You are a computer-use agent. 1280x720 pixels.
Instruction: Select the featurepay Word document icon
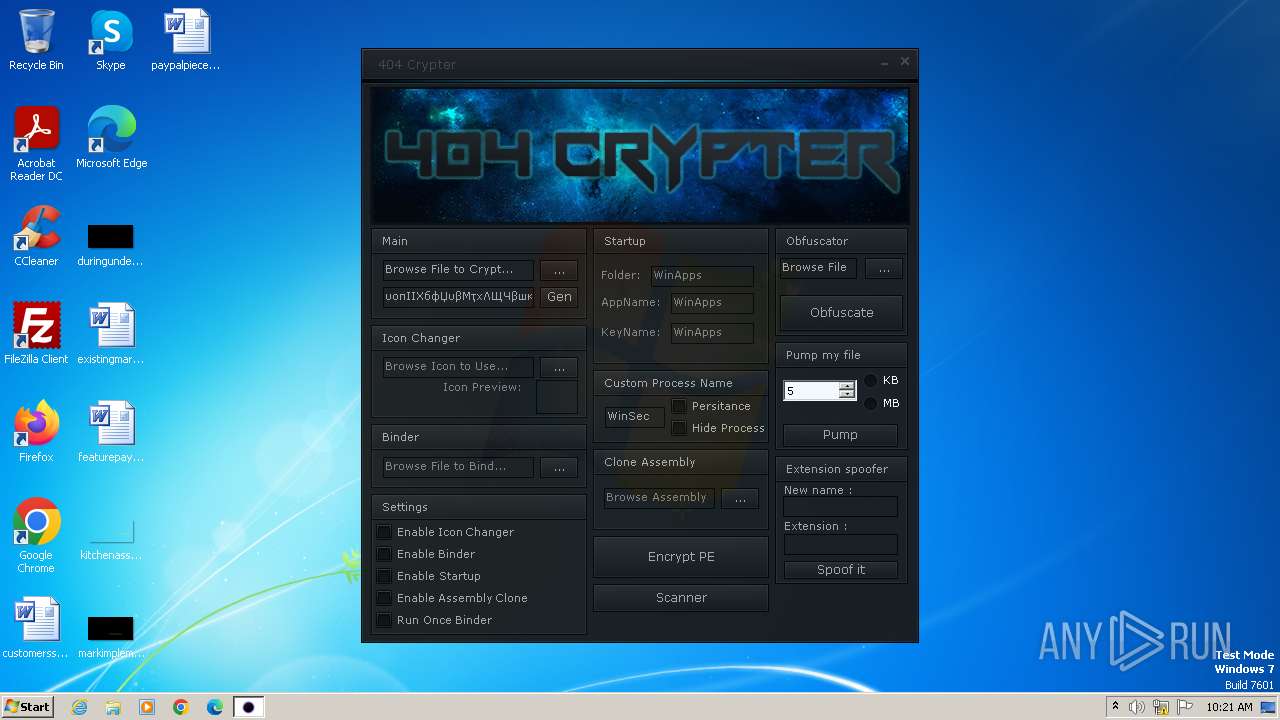point(110,432)
